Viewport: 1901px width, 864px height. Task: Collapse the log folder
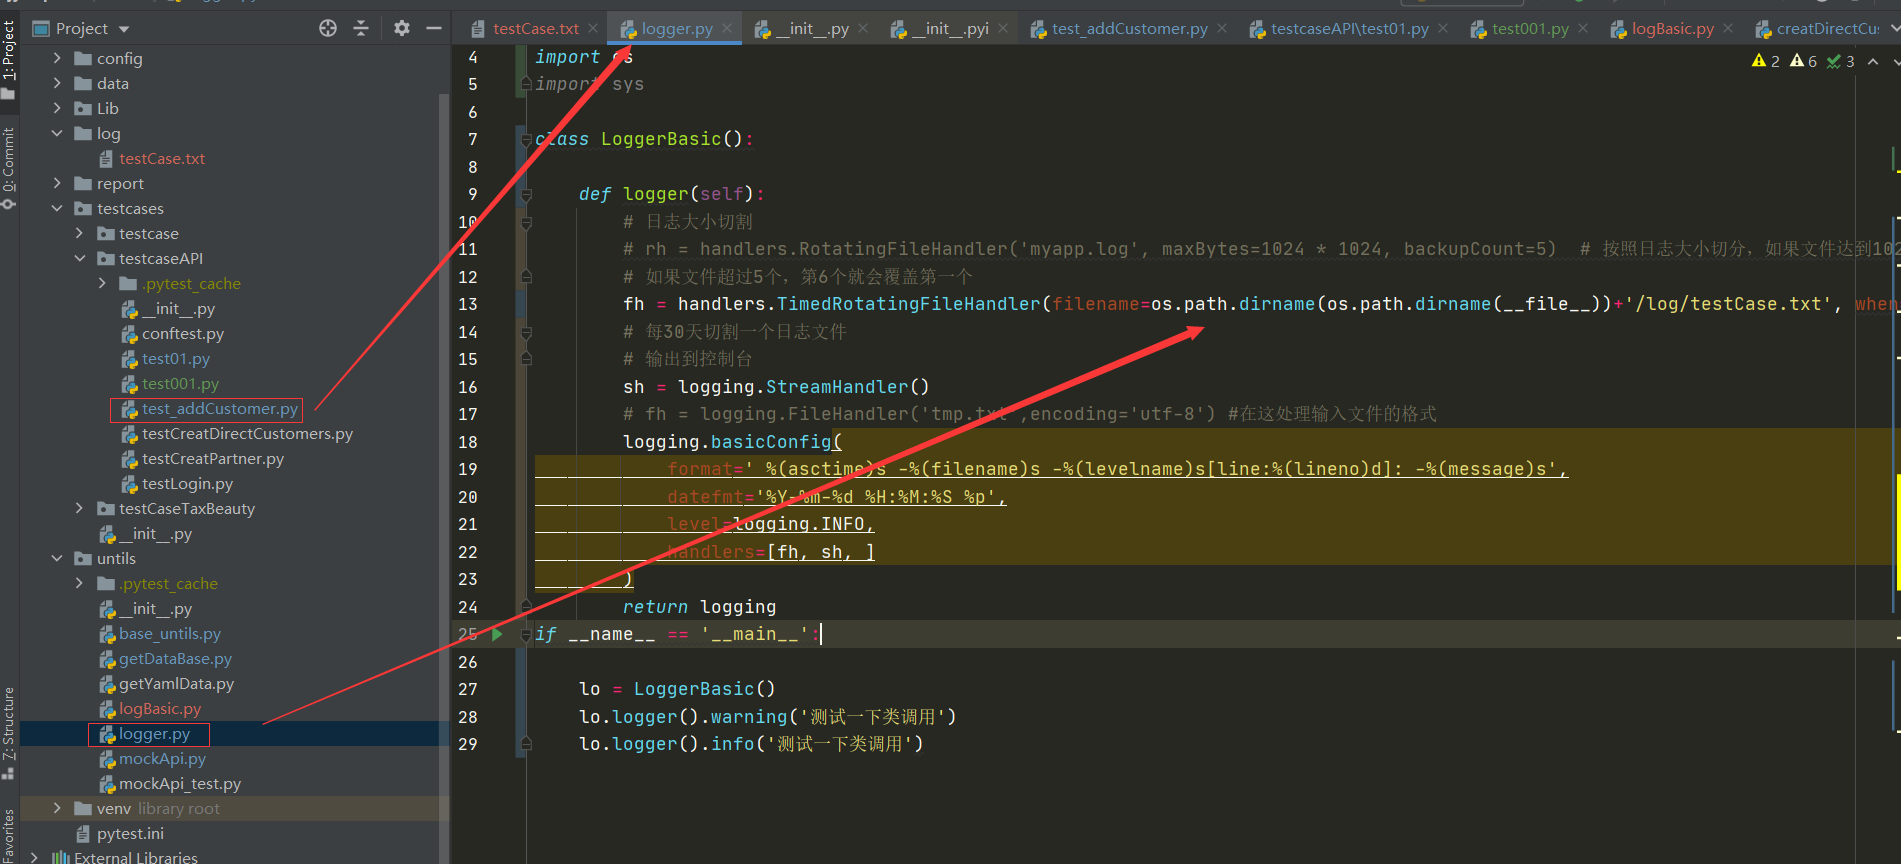click(x=57, y=133)
